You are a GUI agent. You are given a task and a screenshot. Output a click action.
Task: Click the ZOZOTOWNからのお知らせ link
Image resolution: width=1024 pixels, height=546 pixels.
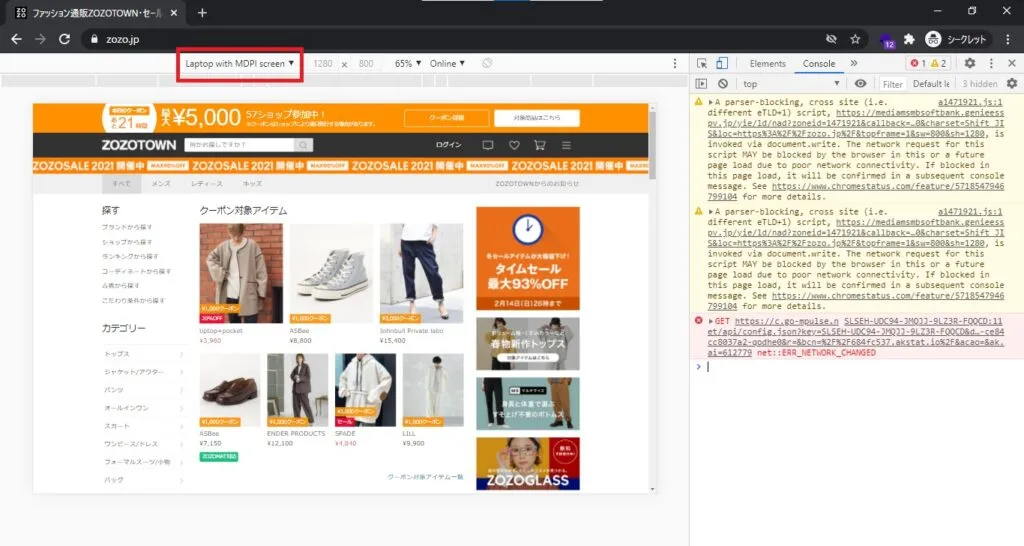coord(537,184)
